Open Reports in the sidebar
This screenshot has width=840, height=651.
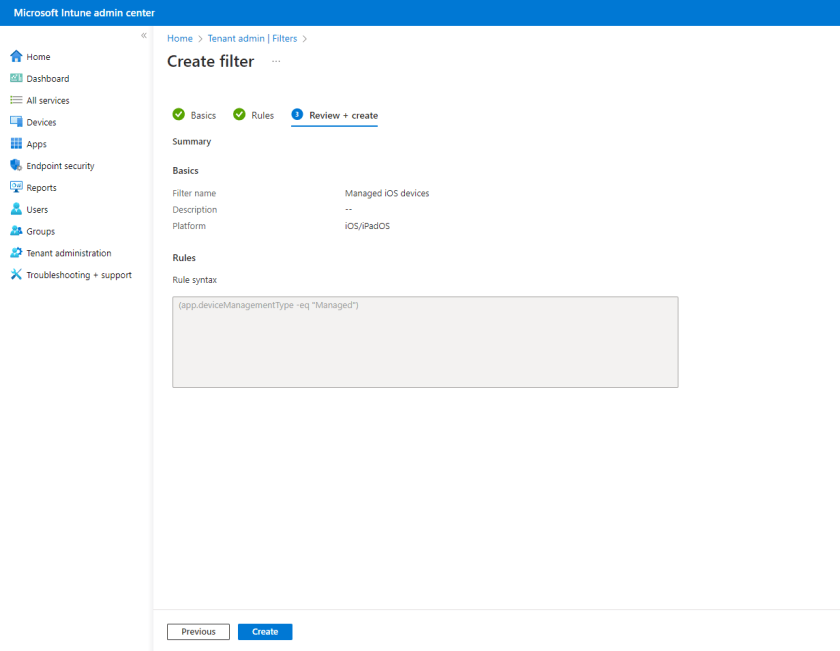41,188
